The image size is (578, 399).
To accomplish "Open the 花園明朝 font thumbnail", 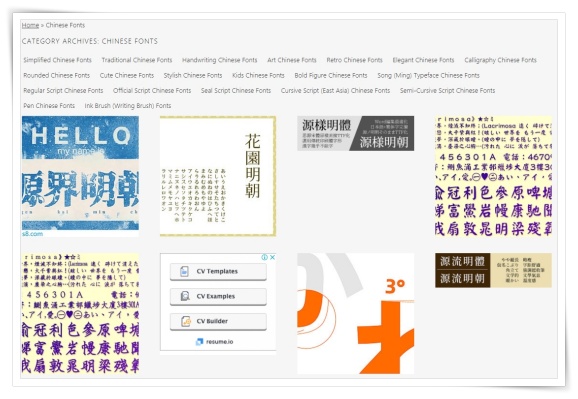I will [x=218, y=176].
